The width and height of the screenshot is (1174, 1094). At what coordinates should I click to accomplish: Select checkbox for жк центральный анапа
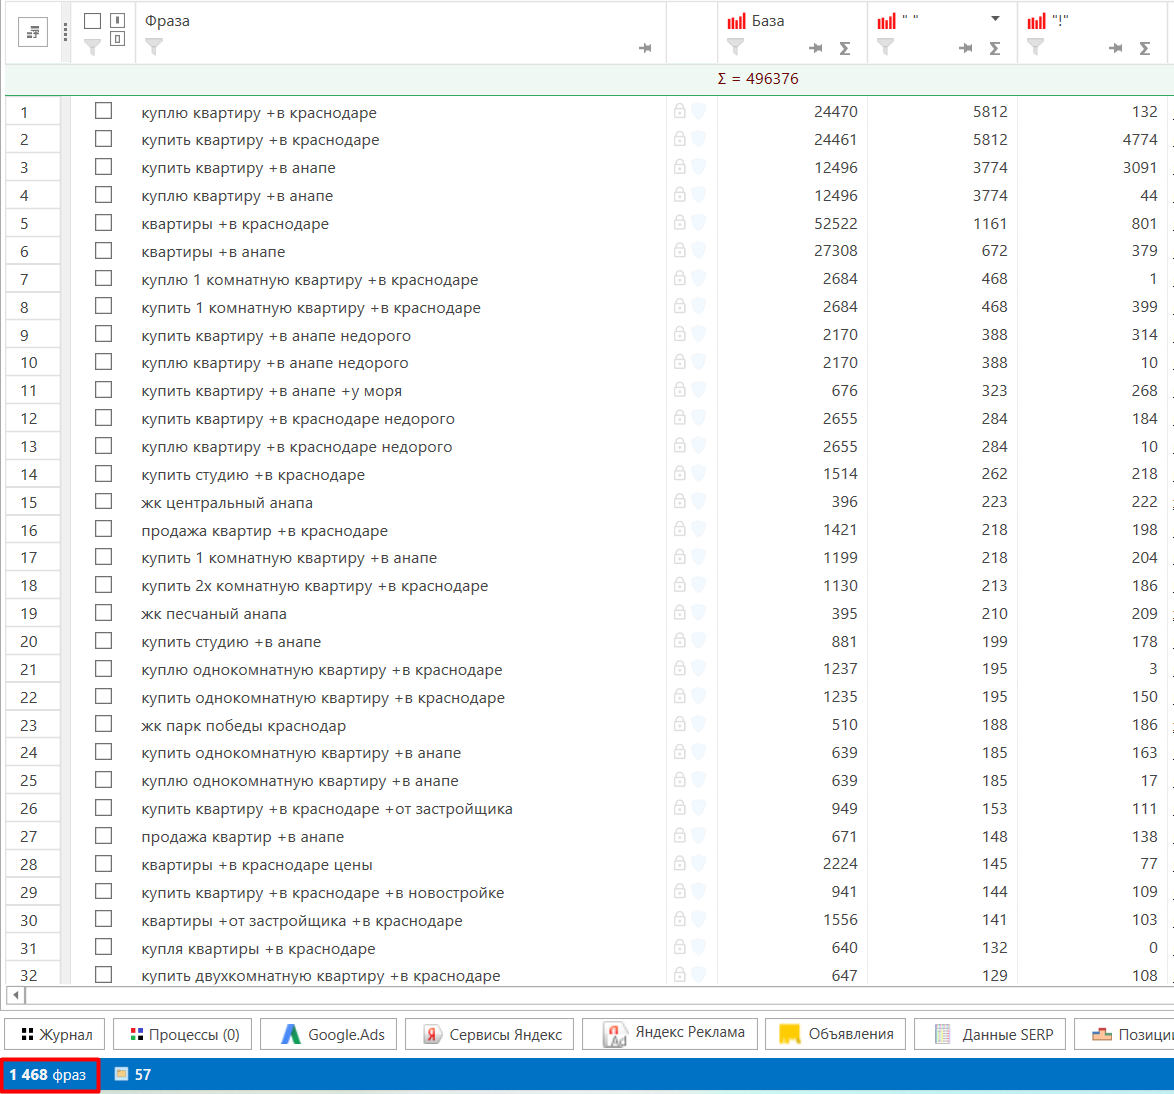tap(104, 501)
